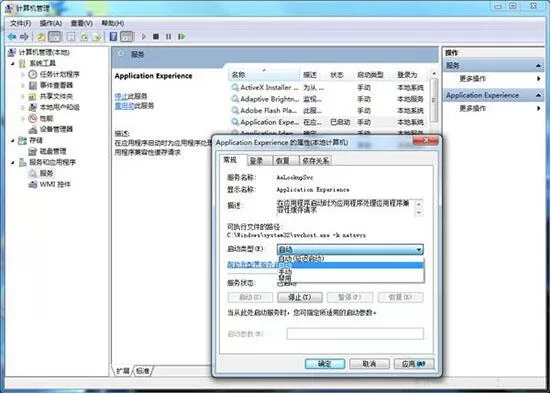
Task: Choose 自动(延迟启动) from the dropdown list
Action: coord(351,259)
